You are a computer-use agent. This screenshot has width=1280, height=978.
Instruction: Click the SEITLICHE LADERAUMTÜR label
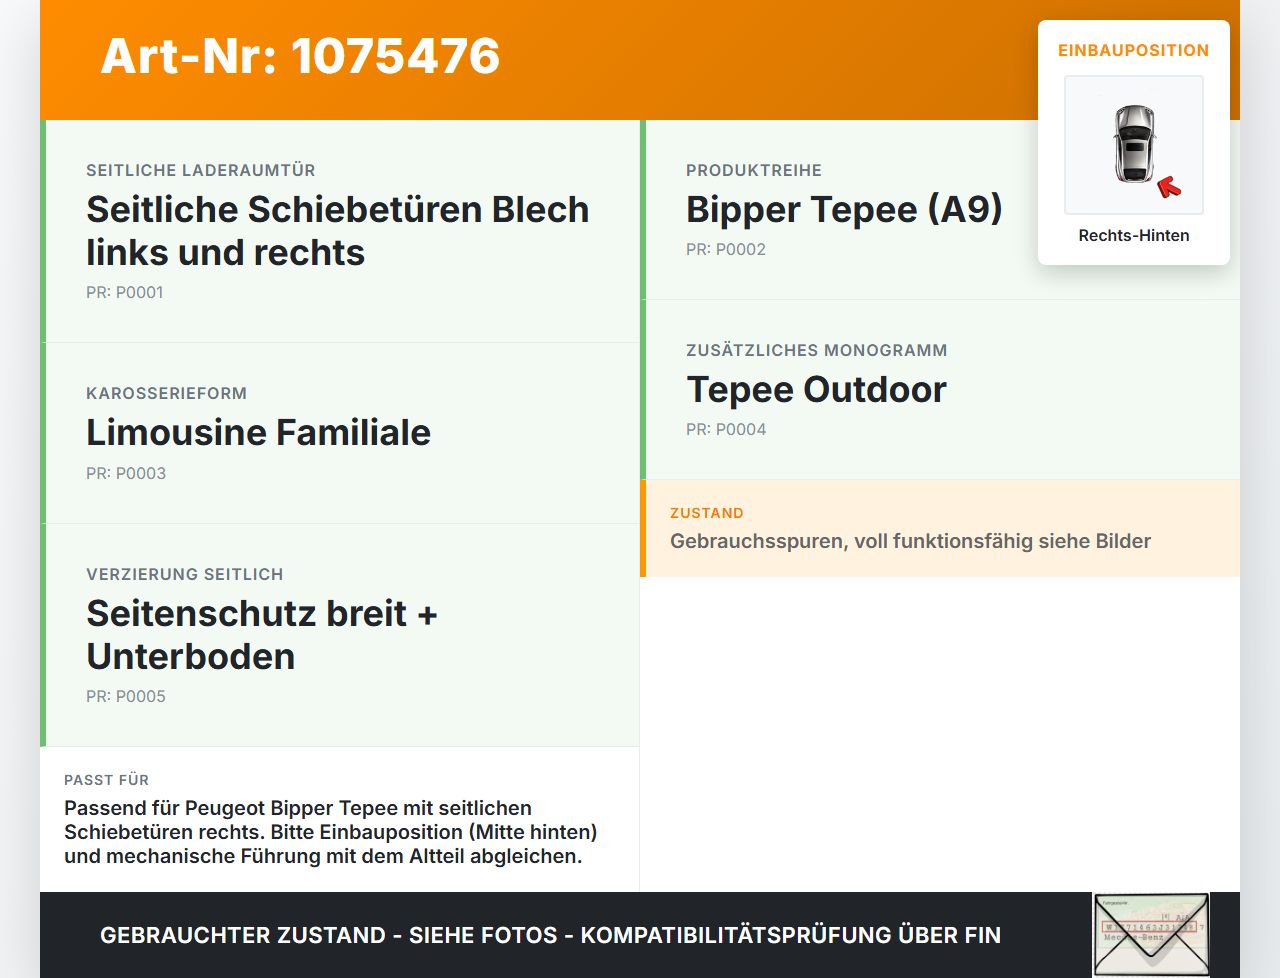coord(201,170)
